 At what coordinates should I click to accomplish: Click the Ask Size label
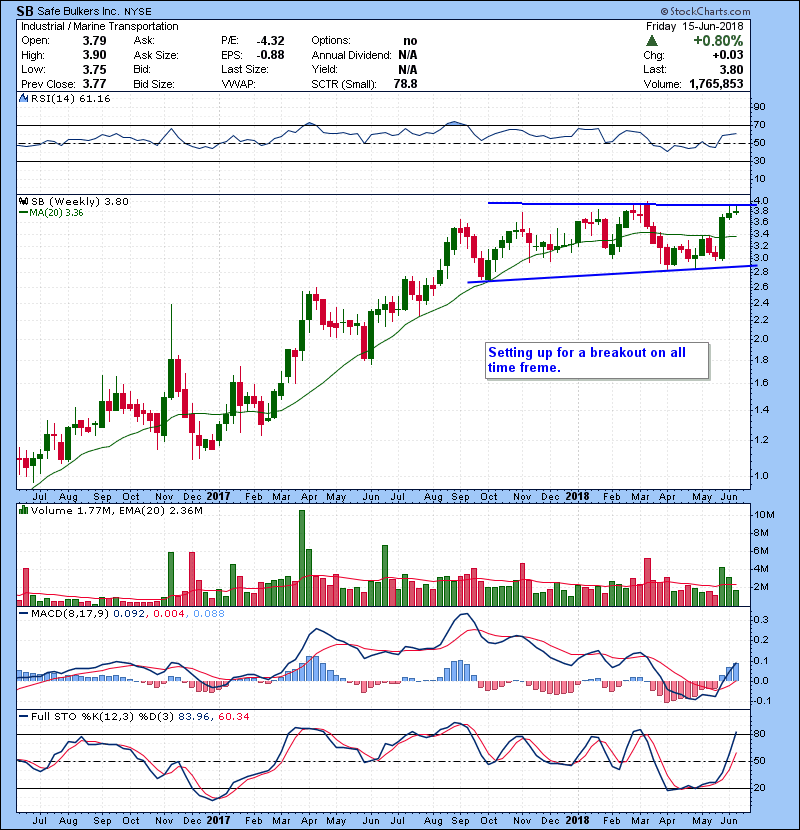coord(156,55)
